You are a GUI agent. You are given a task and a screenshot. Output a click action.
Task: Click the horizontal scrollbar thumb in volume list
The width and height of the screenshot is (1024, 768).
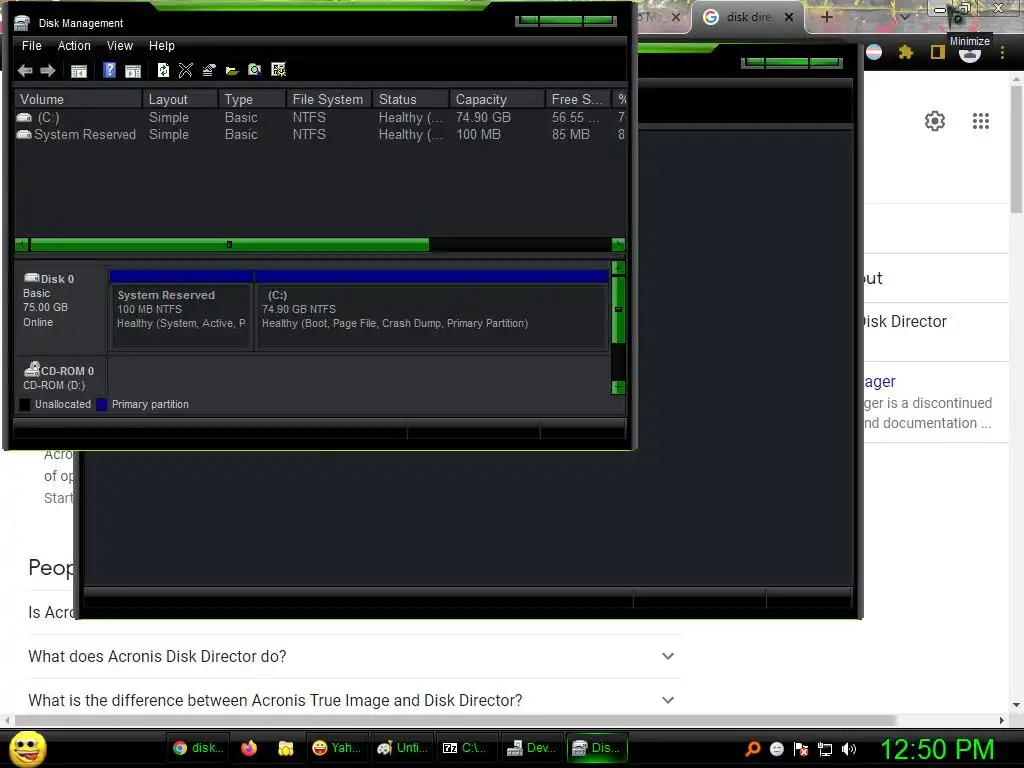tap(229, 245)
